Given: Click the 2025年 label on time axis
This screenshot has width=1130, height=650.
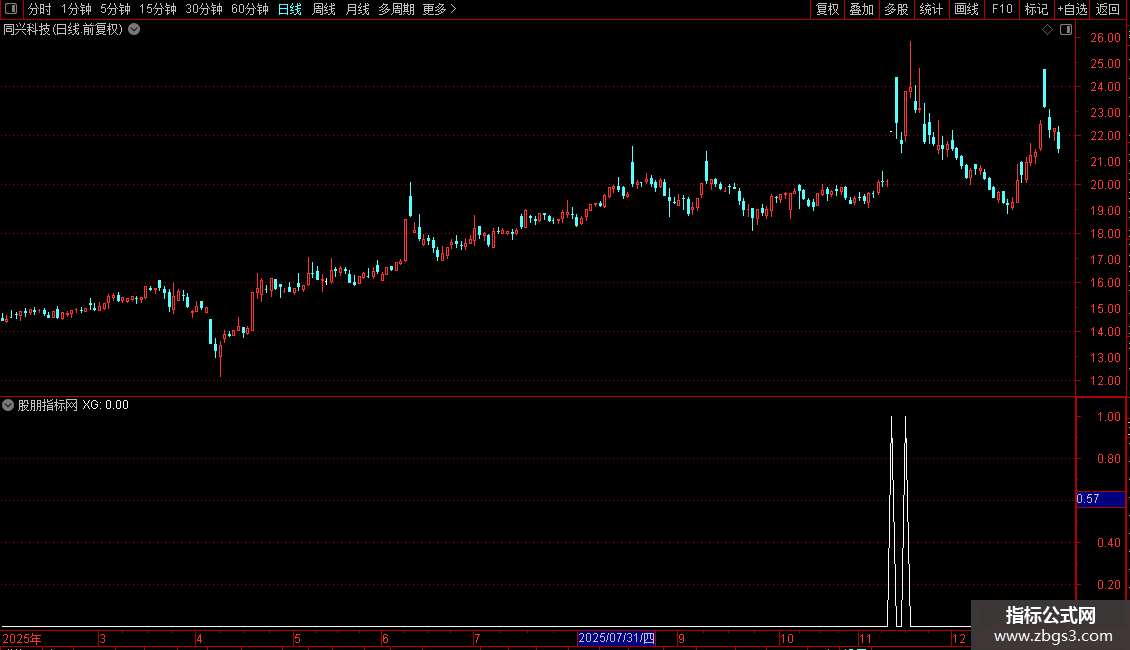Looking at the screenshot, I should click(x=22, y=638).
